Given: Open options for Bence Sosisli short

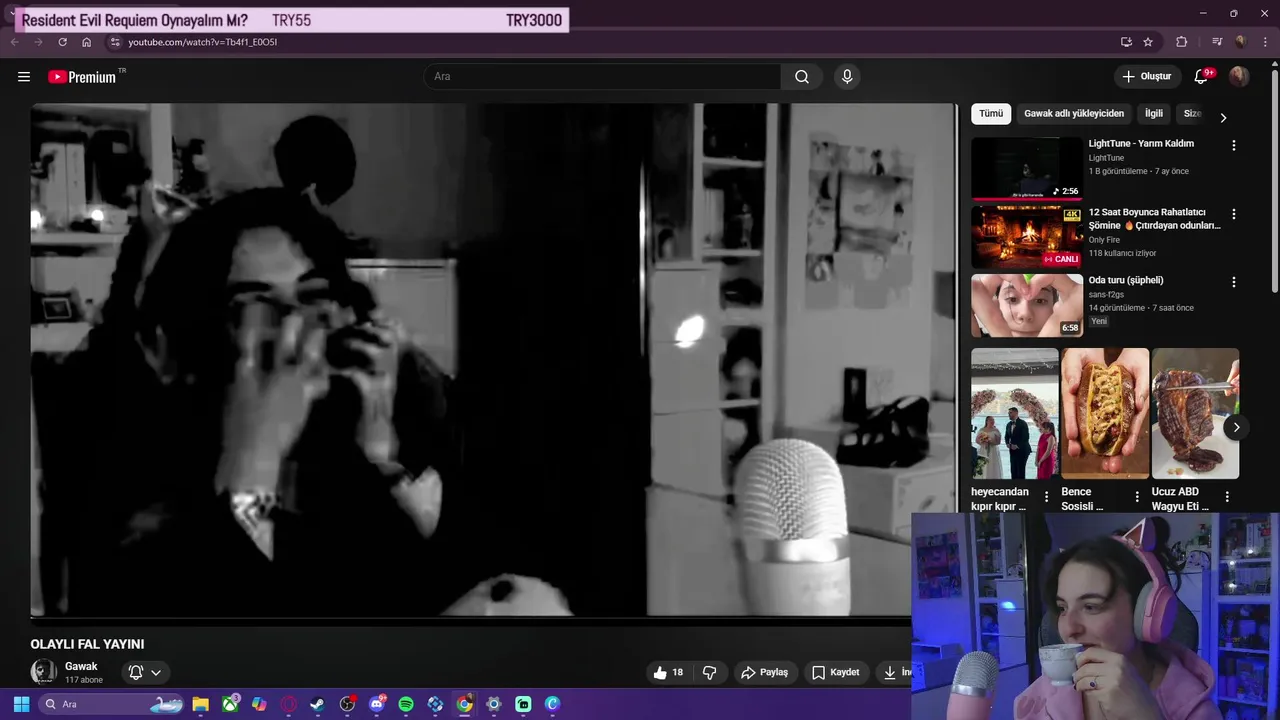Looking at the screenshot, I should point(1136,496).
